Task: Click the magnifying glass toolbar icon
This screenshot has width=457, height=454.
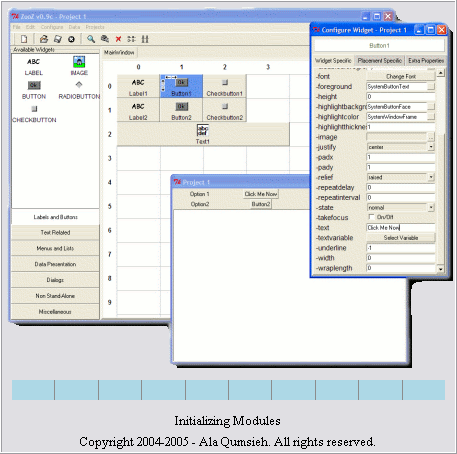Action: [91, 39]
